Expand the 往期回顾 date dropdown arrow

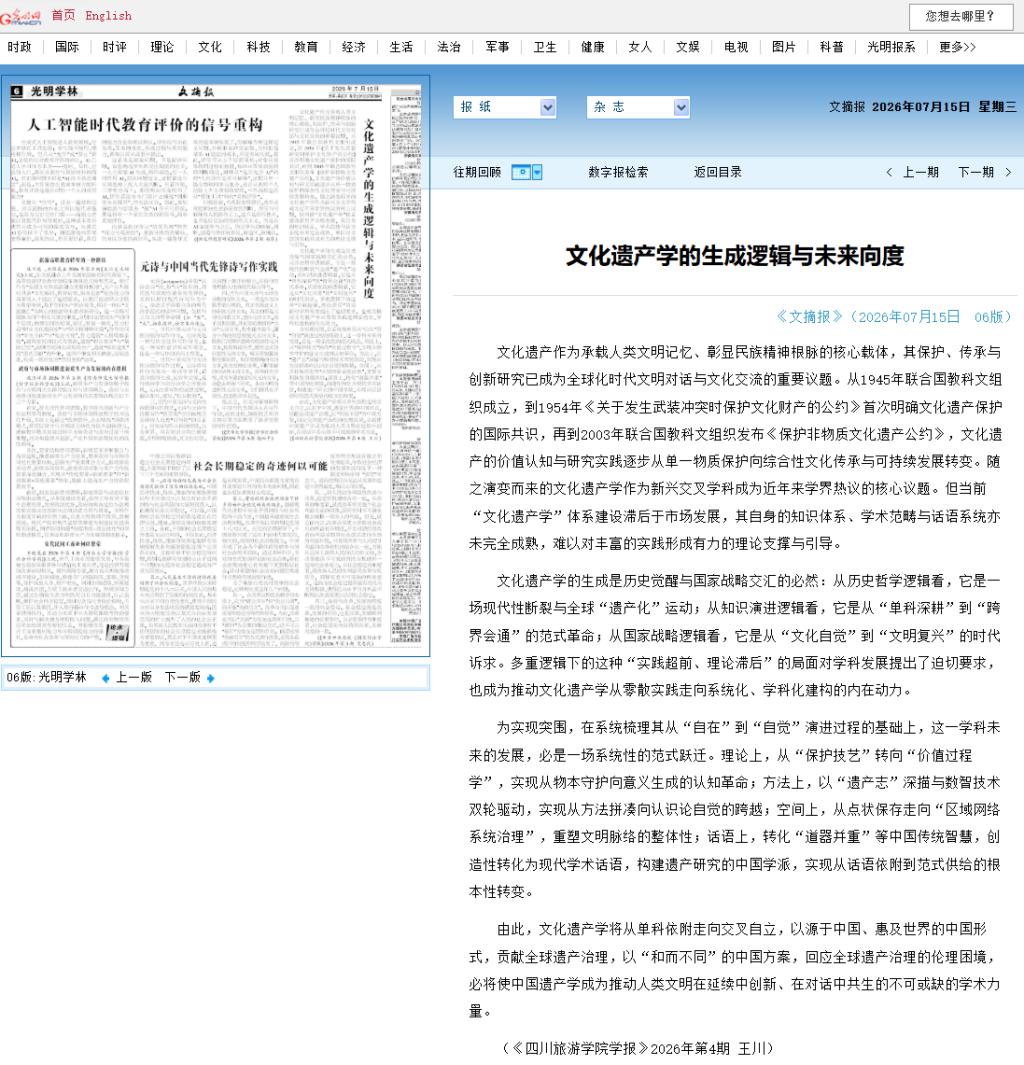[x=537, y=173]
